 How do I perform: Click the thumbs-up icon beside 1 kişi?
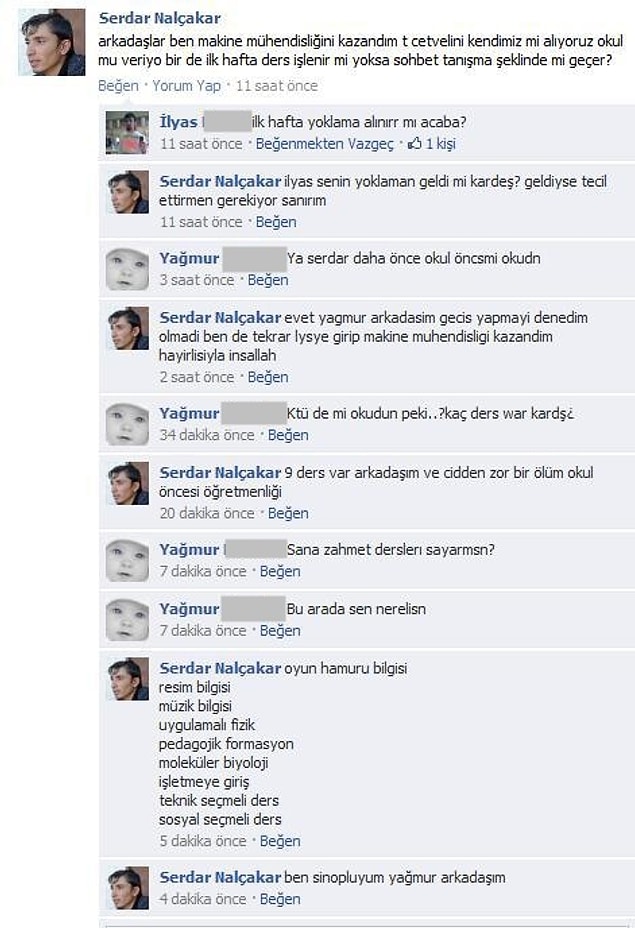point(415,143)
